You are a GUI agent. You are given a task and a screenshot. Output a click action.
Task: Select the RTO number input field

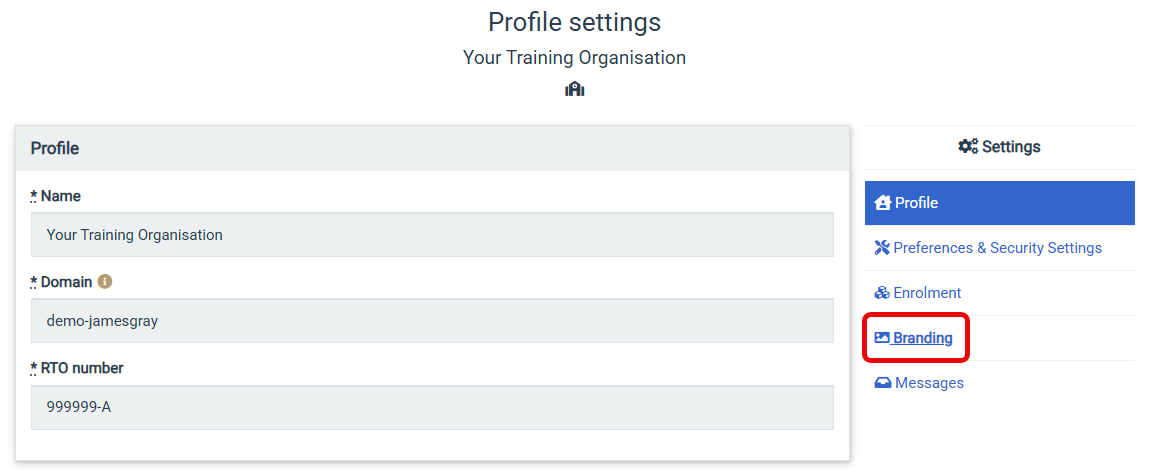tap(432, 407)
